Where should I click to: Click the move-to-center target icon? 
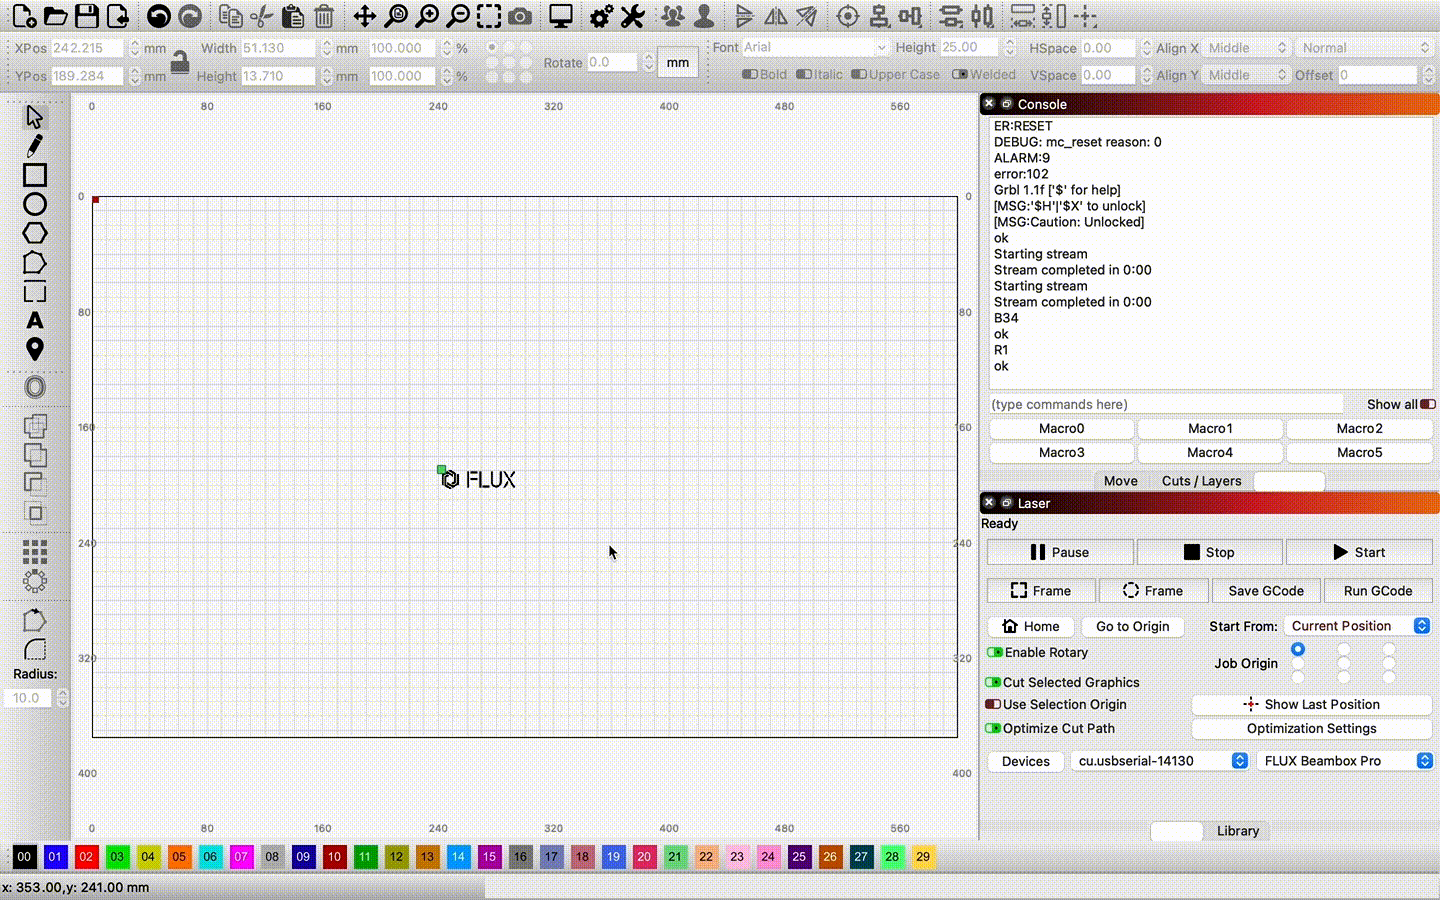pos(847,16)
